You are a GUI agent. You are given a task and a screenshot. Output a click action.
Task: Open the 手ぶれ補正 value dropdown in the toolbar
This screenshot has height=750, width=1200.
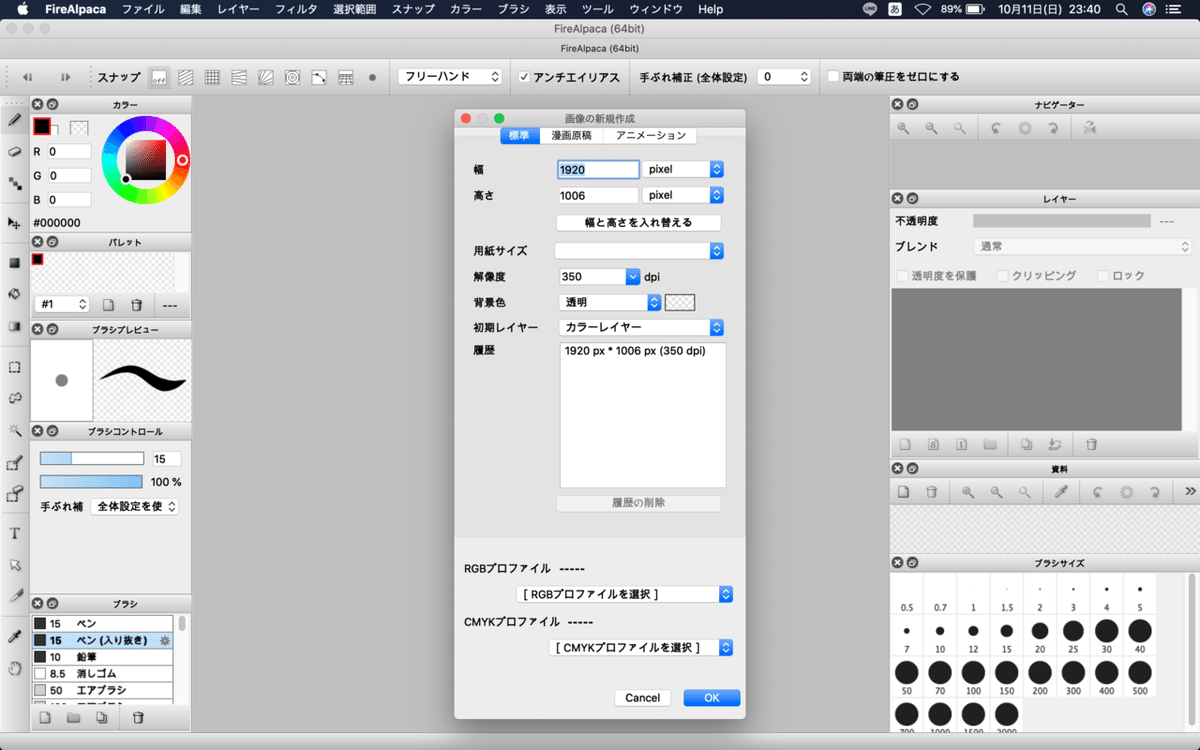[784, 77]
